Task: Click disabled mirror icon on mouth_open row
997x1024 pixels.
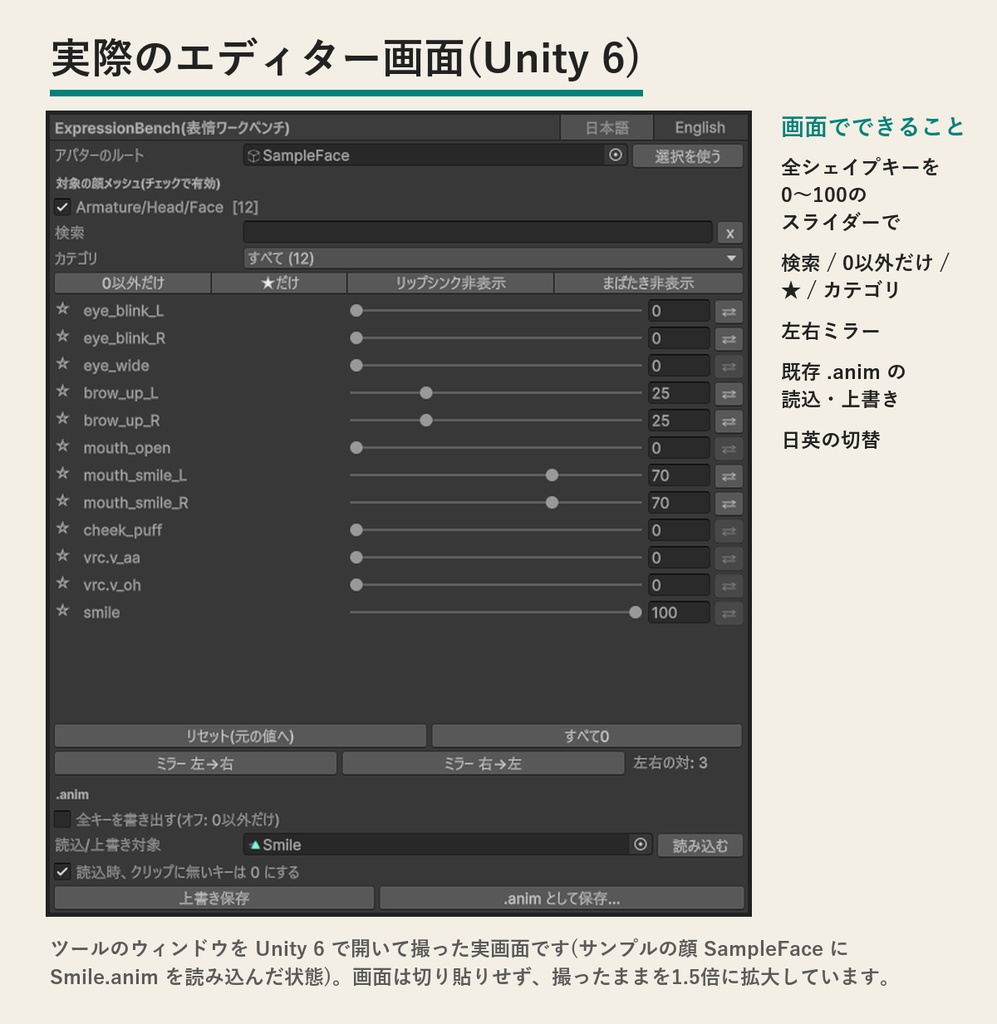Action: [x=729, y=449]
